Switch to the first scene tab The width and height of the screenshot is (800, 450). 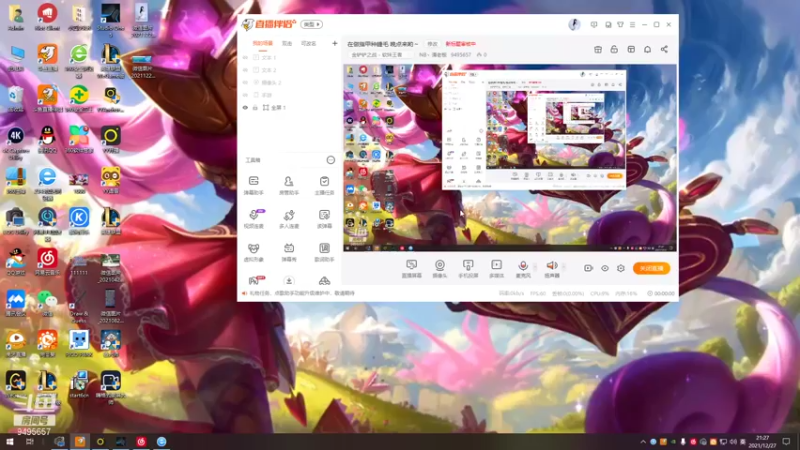[x=263, y=44]
